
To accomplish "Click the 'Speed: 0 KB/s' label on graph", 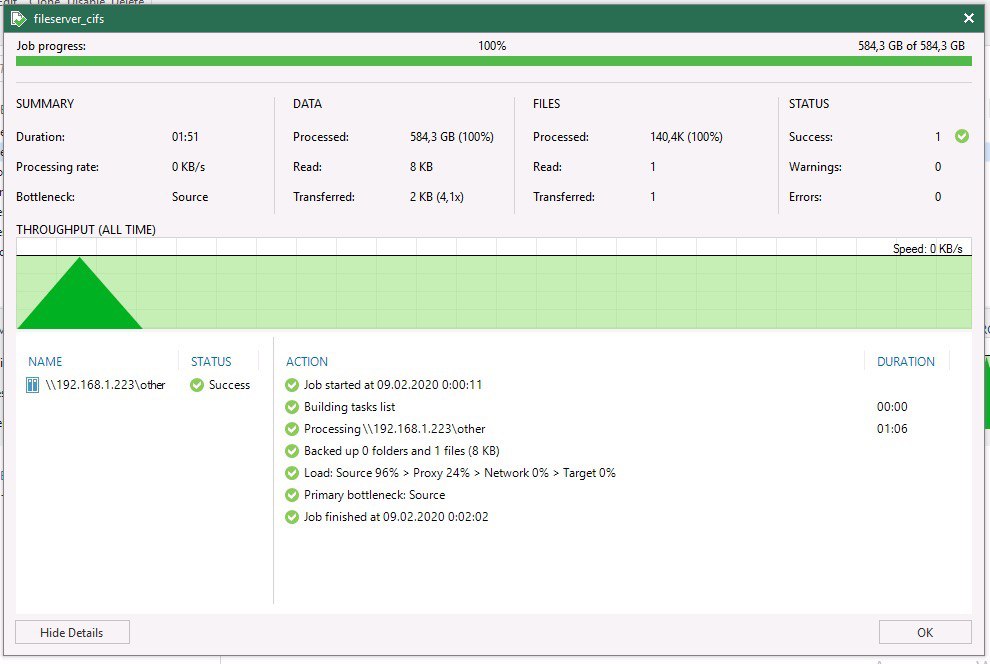I will [x=927, y=249].
